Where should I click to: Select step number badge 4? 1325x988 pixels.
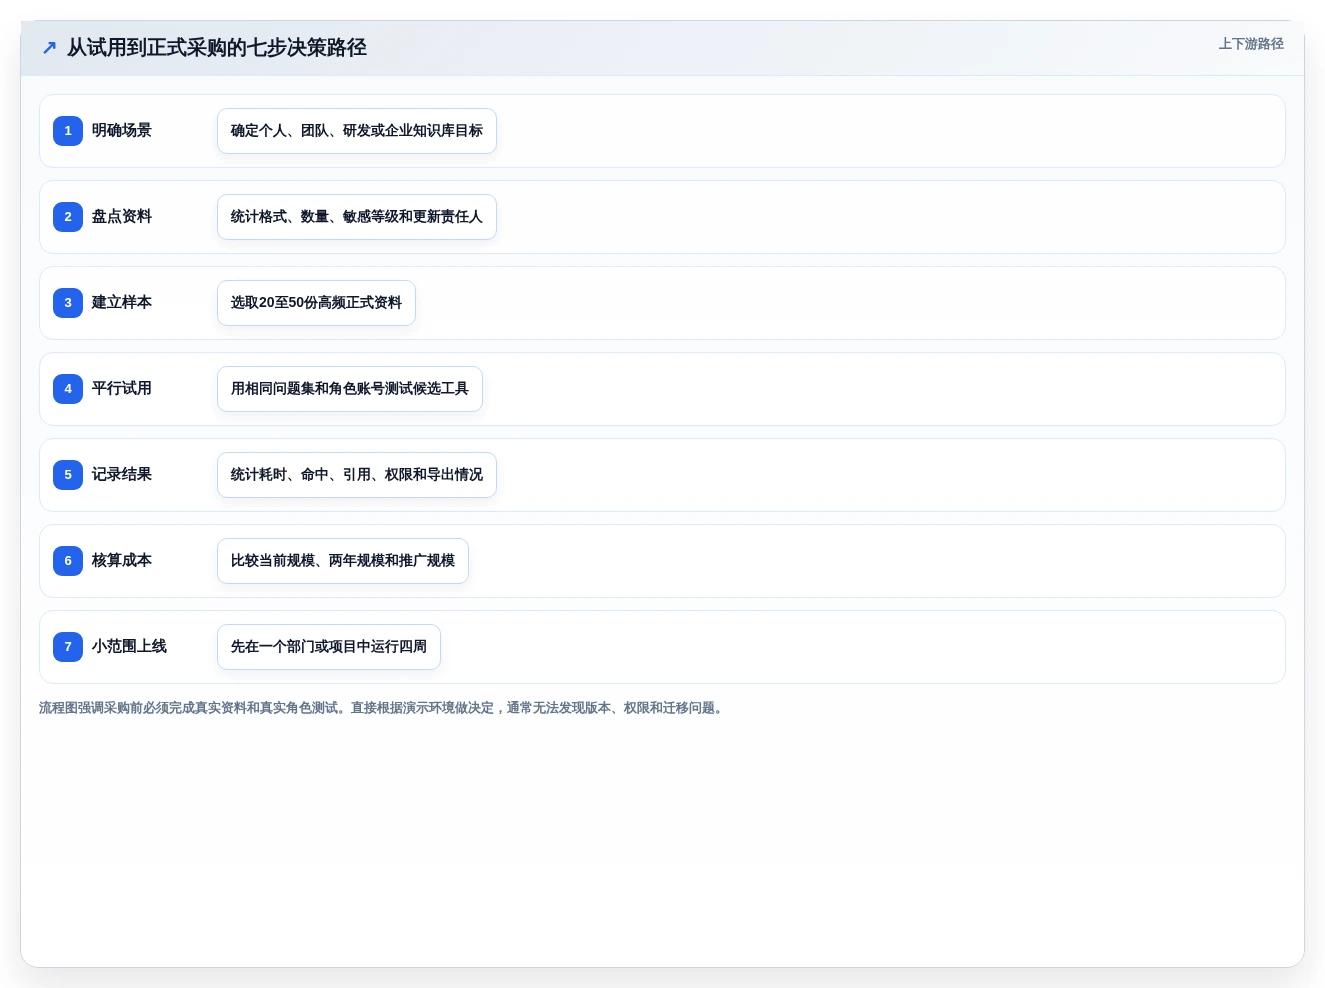(68, 389)
